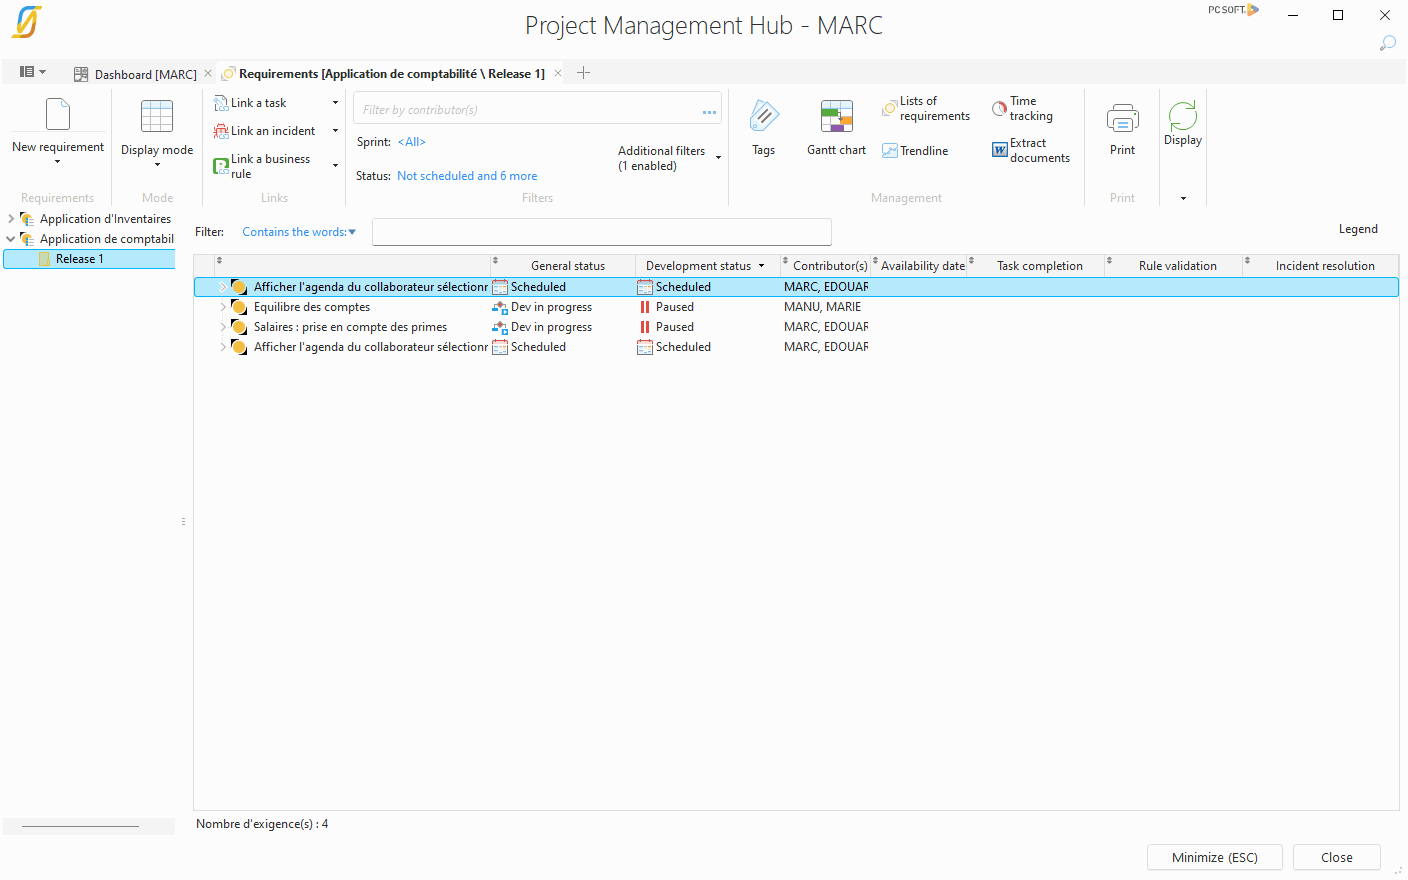The width and height of the screenshot is (1408, 880).
Task: Click Not scheduled and 6 more link
Action: [x=467, y=176]
